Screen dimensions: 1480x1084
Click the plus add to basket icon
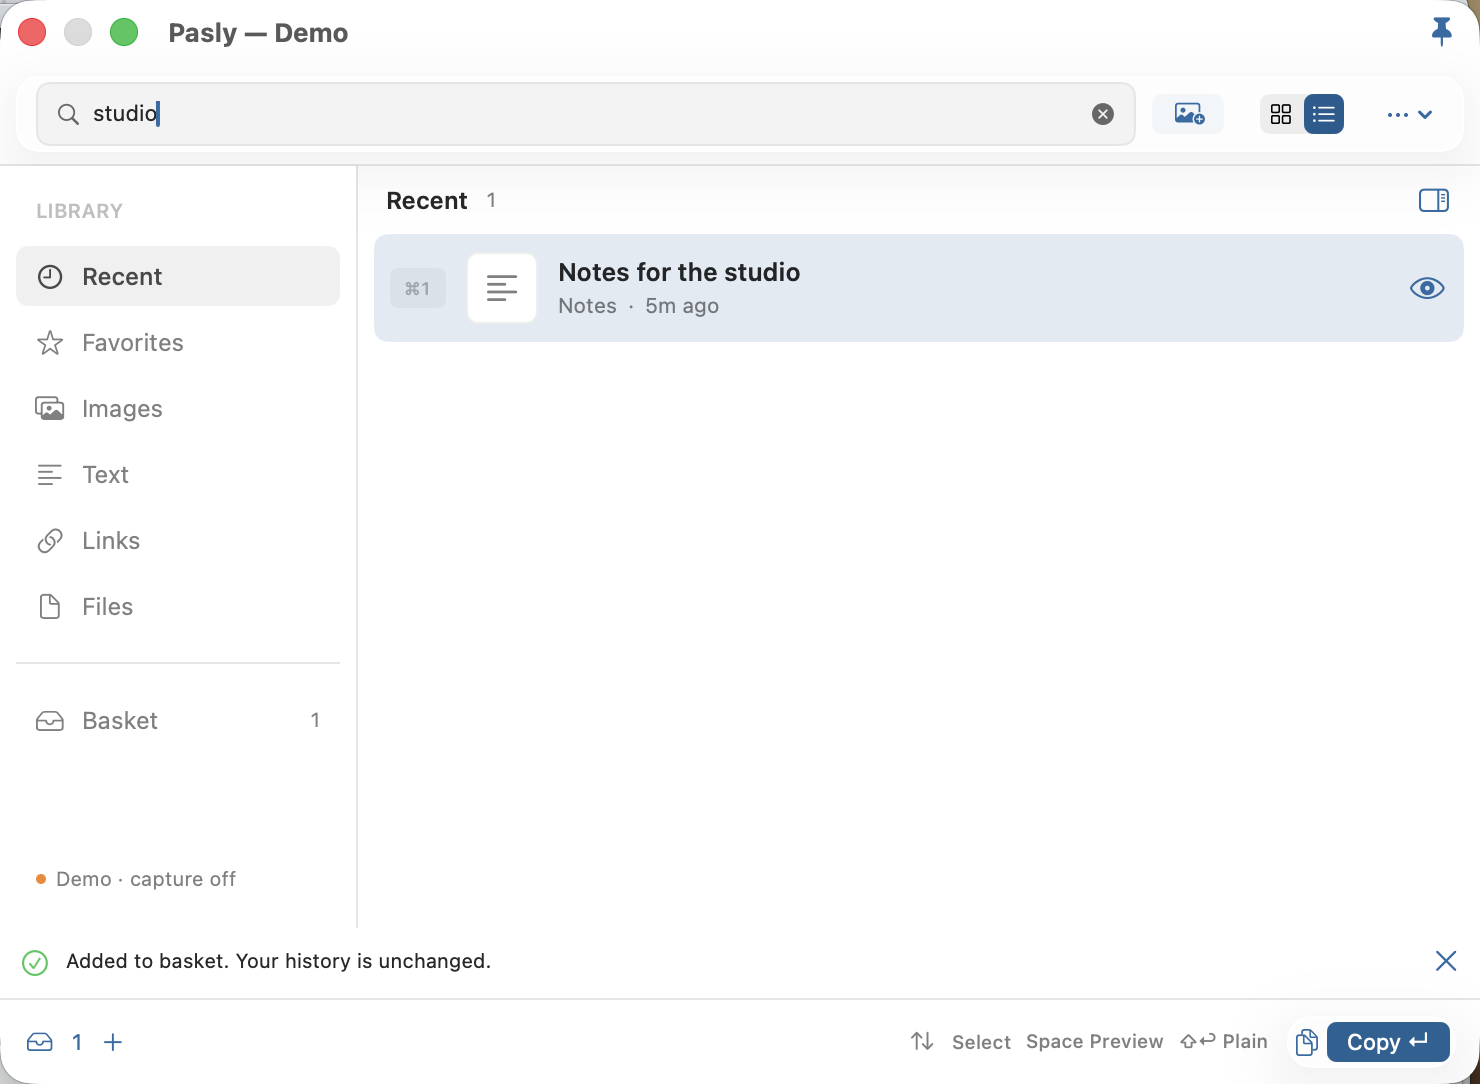tap(113, 1042)
